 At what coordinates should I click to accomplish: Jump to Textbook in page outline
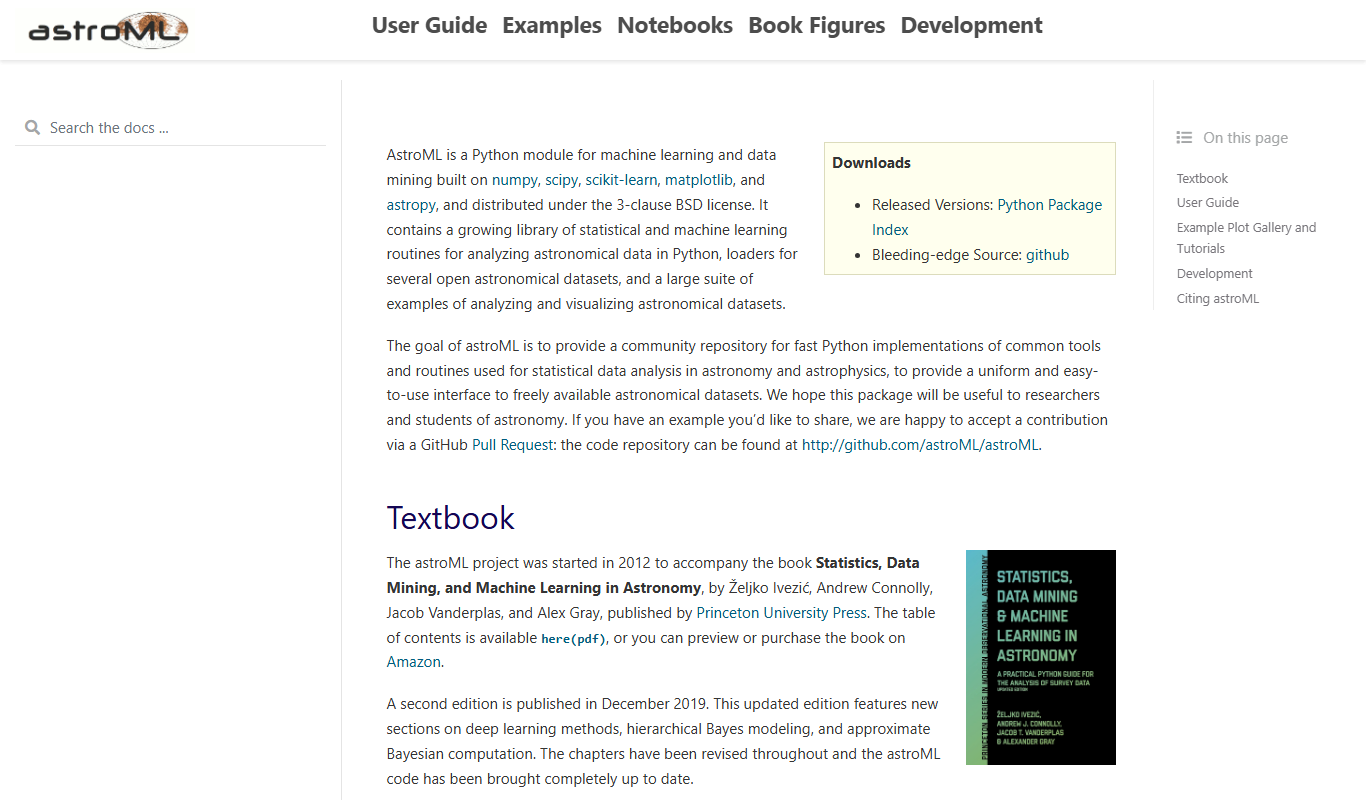pos(1202,178)
